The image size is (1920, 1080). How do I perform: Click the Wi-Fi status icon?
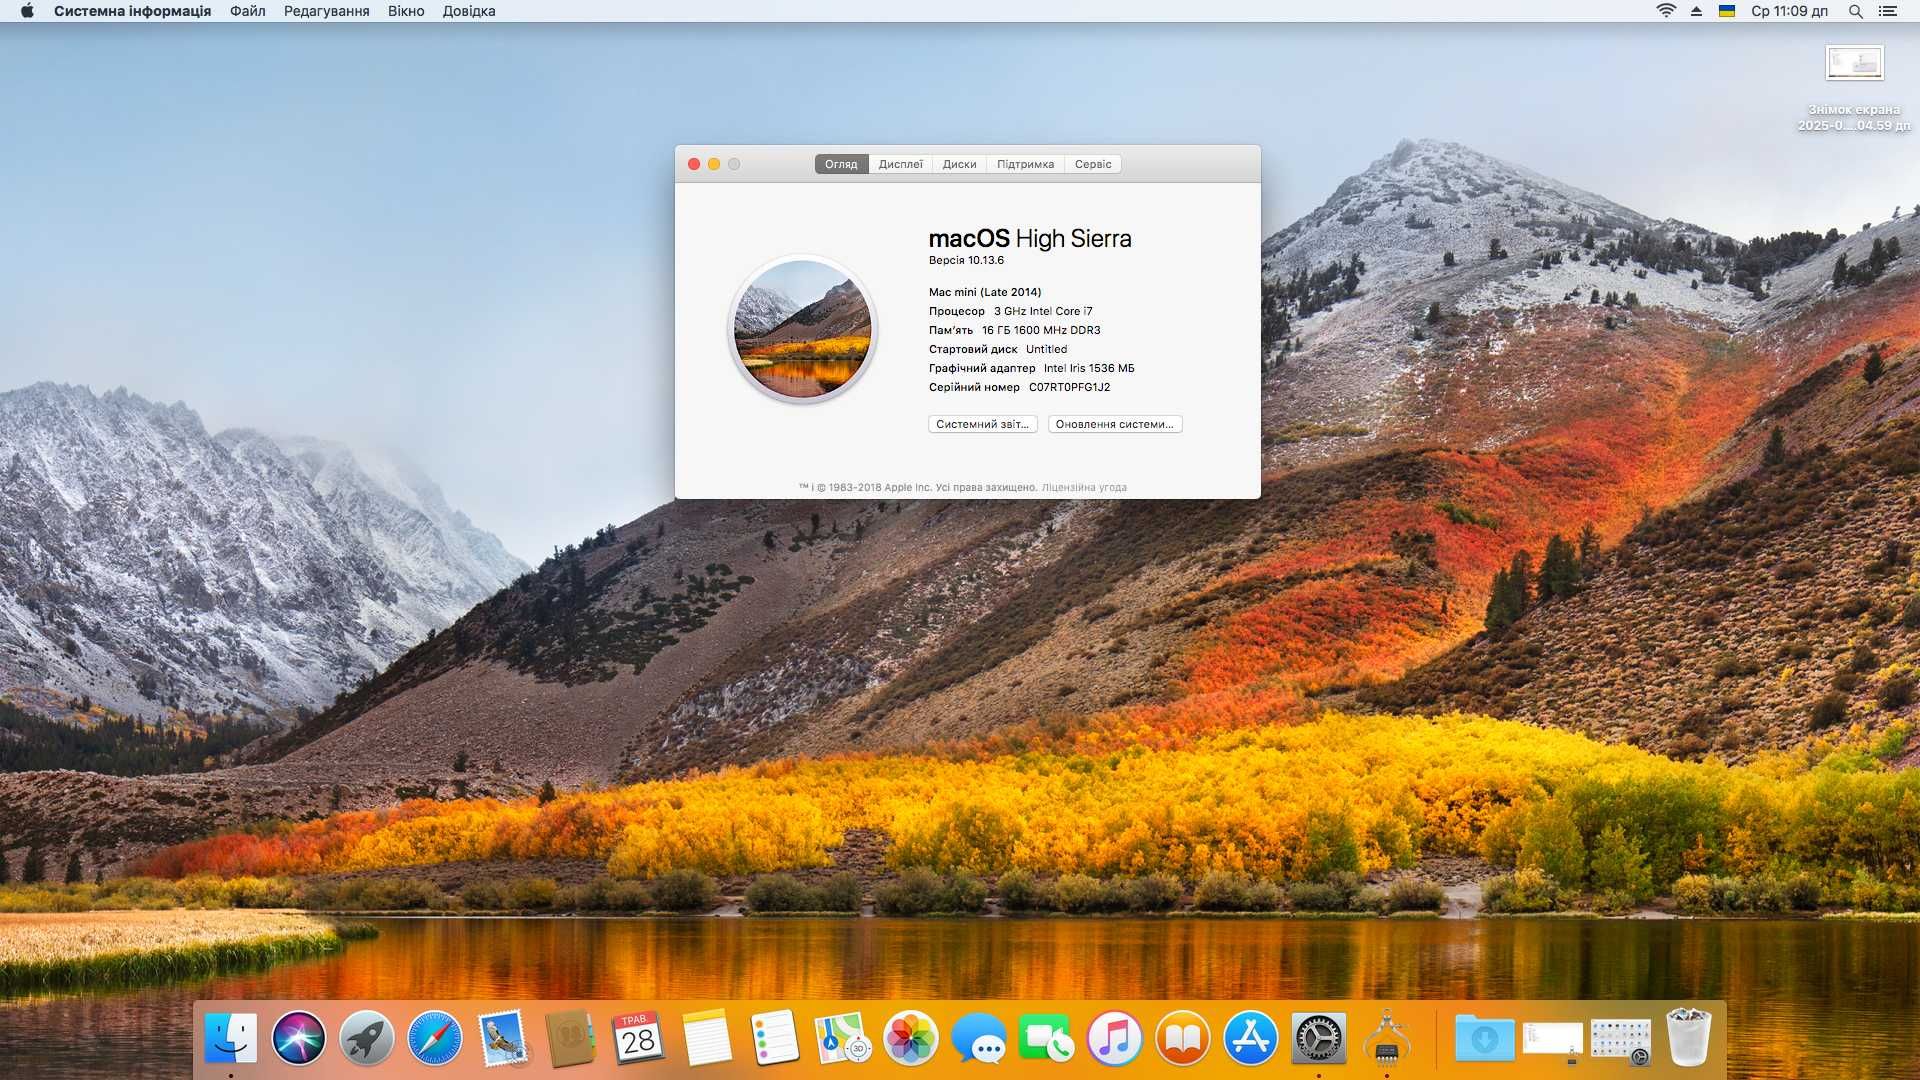1666,11
